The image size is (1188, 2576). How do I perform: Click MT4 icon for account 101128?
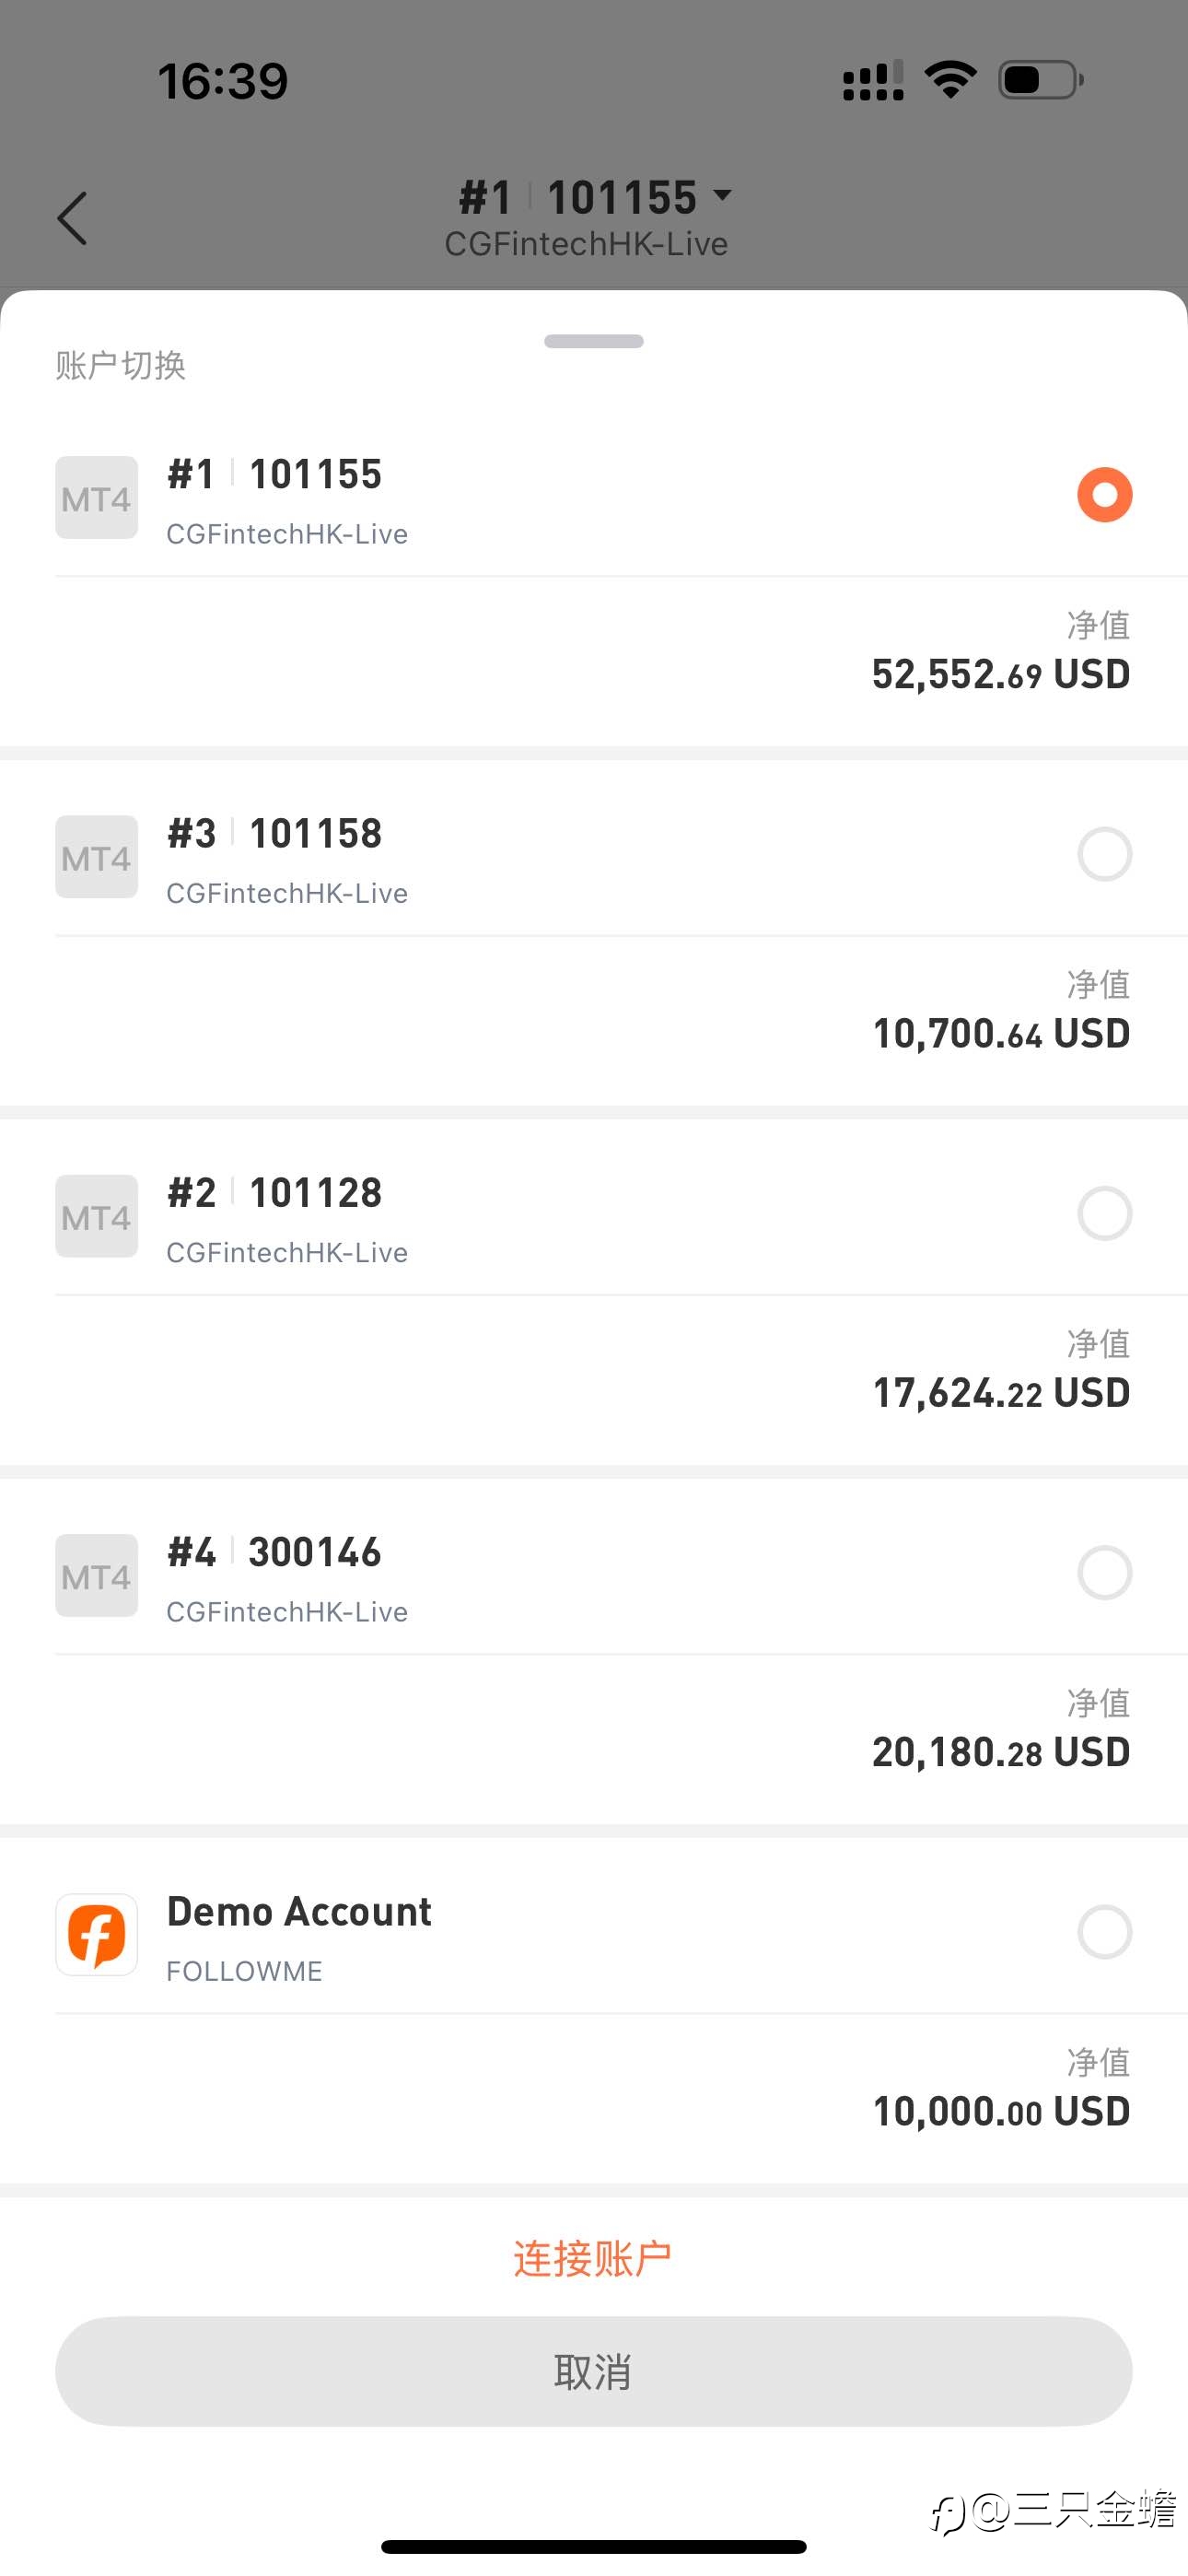pos(96,1216)
